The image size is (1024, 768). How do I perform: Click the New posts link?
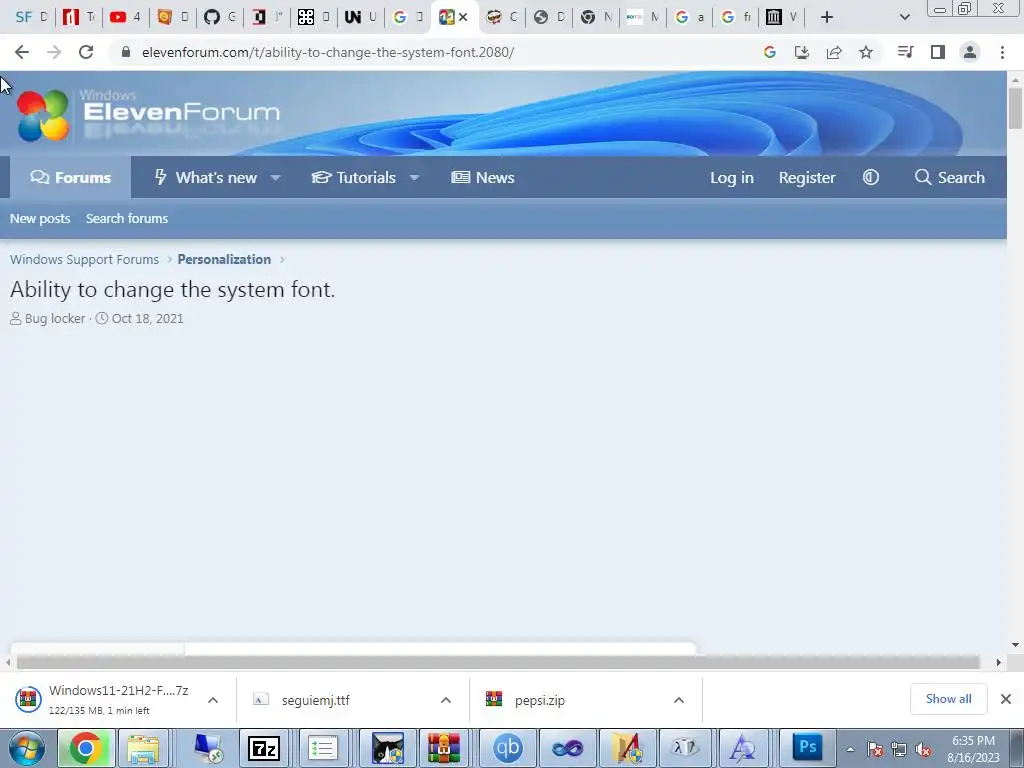click(x=40, y=219)
